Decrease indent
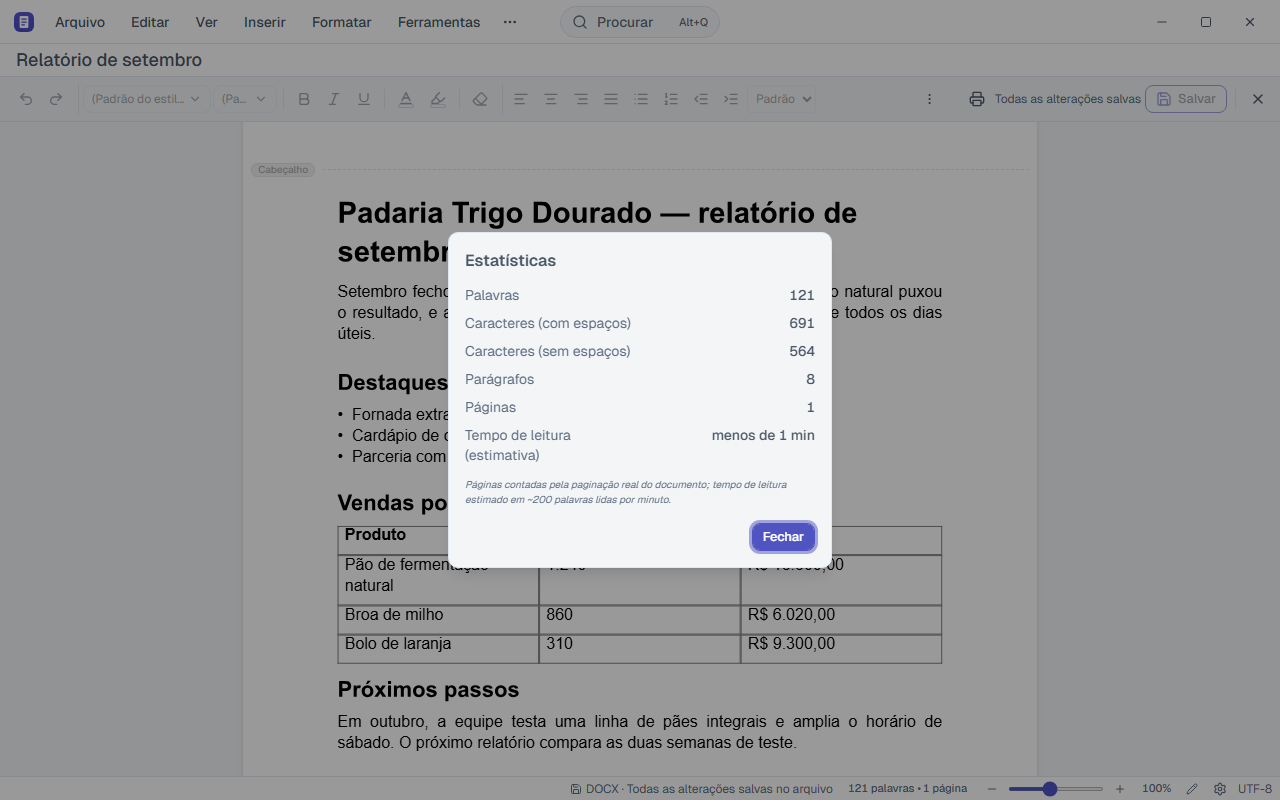 701,99
